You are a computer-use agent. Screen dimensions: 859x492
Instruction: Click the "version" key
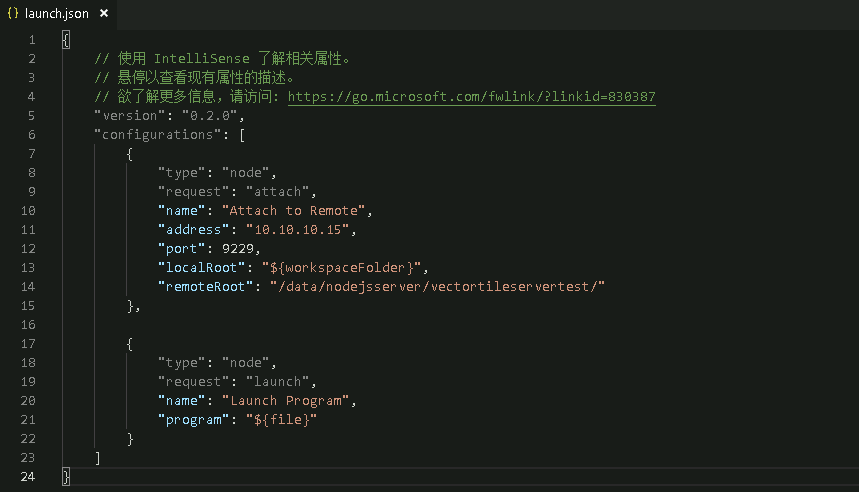130,116
